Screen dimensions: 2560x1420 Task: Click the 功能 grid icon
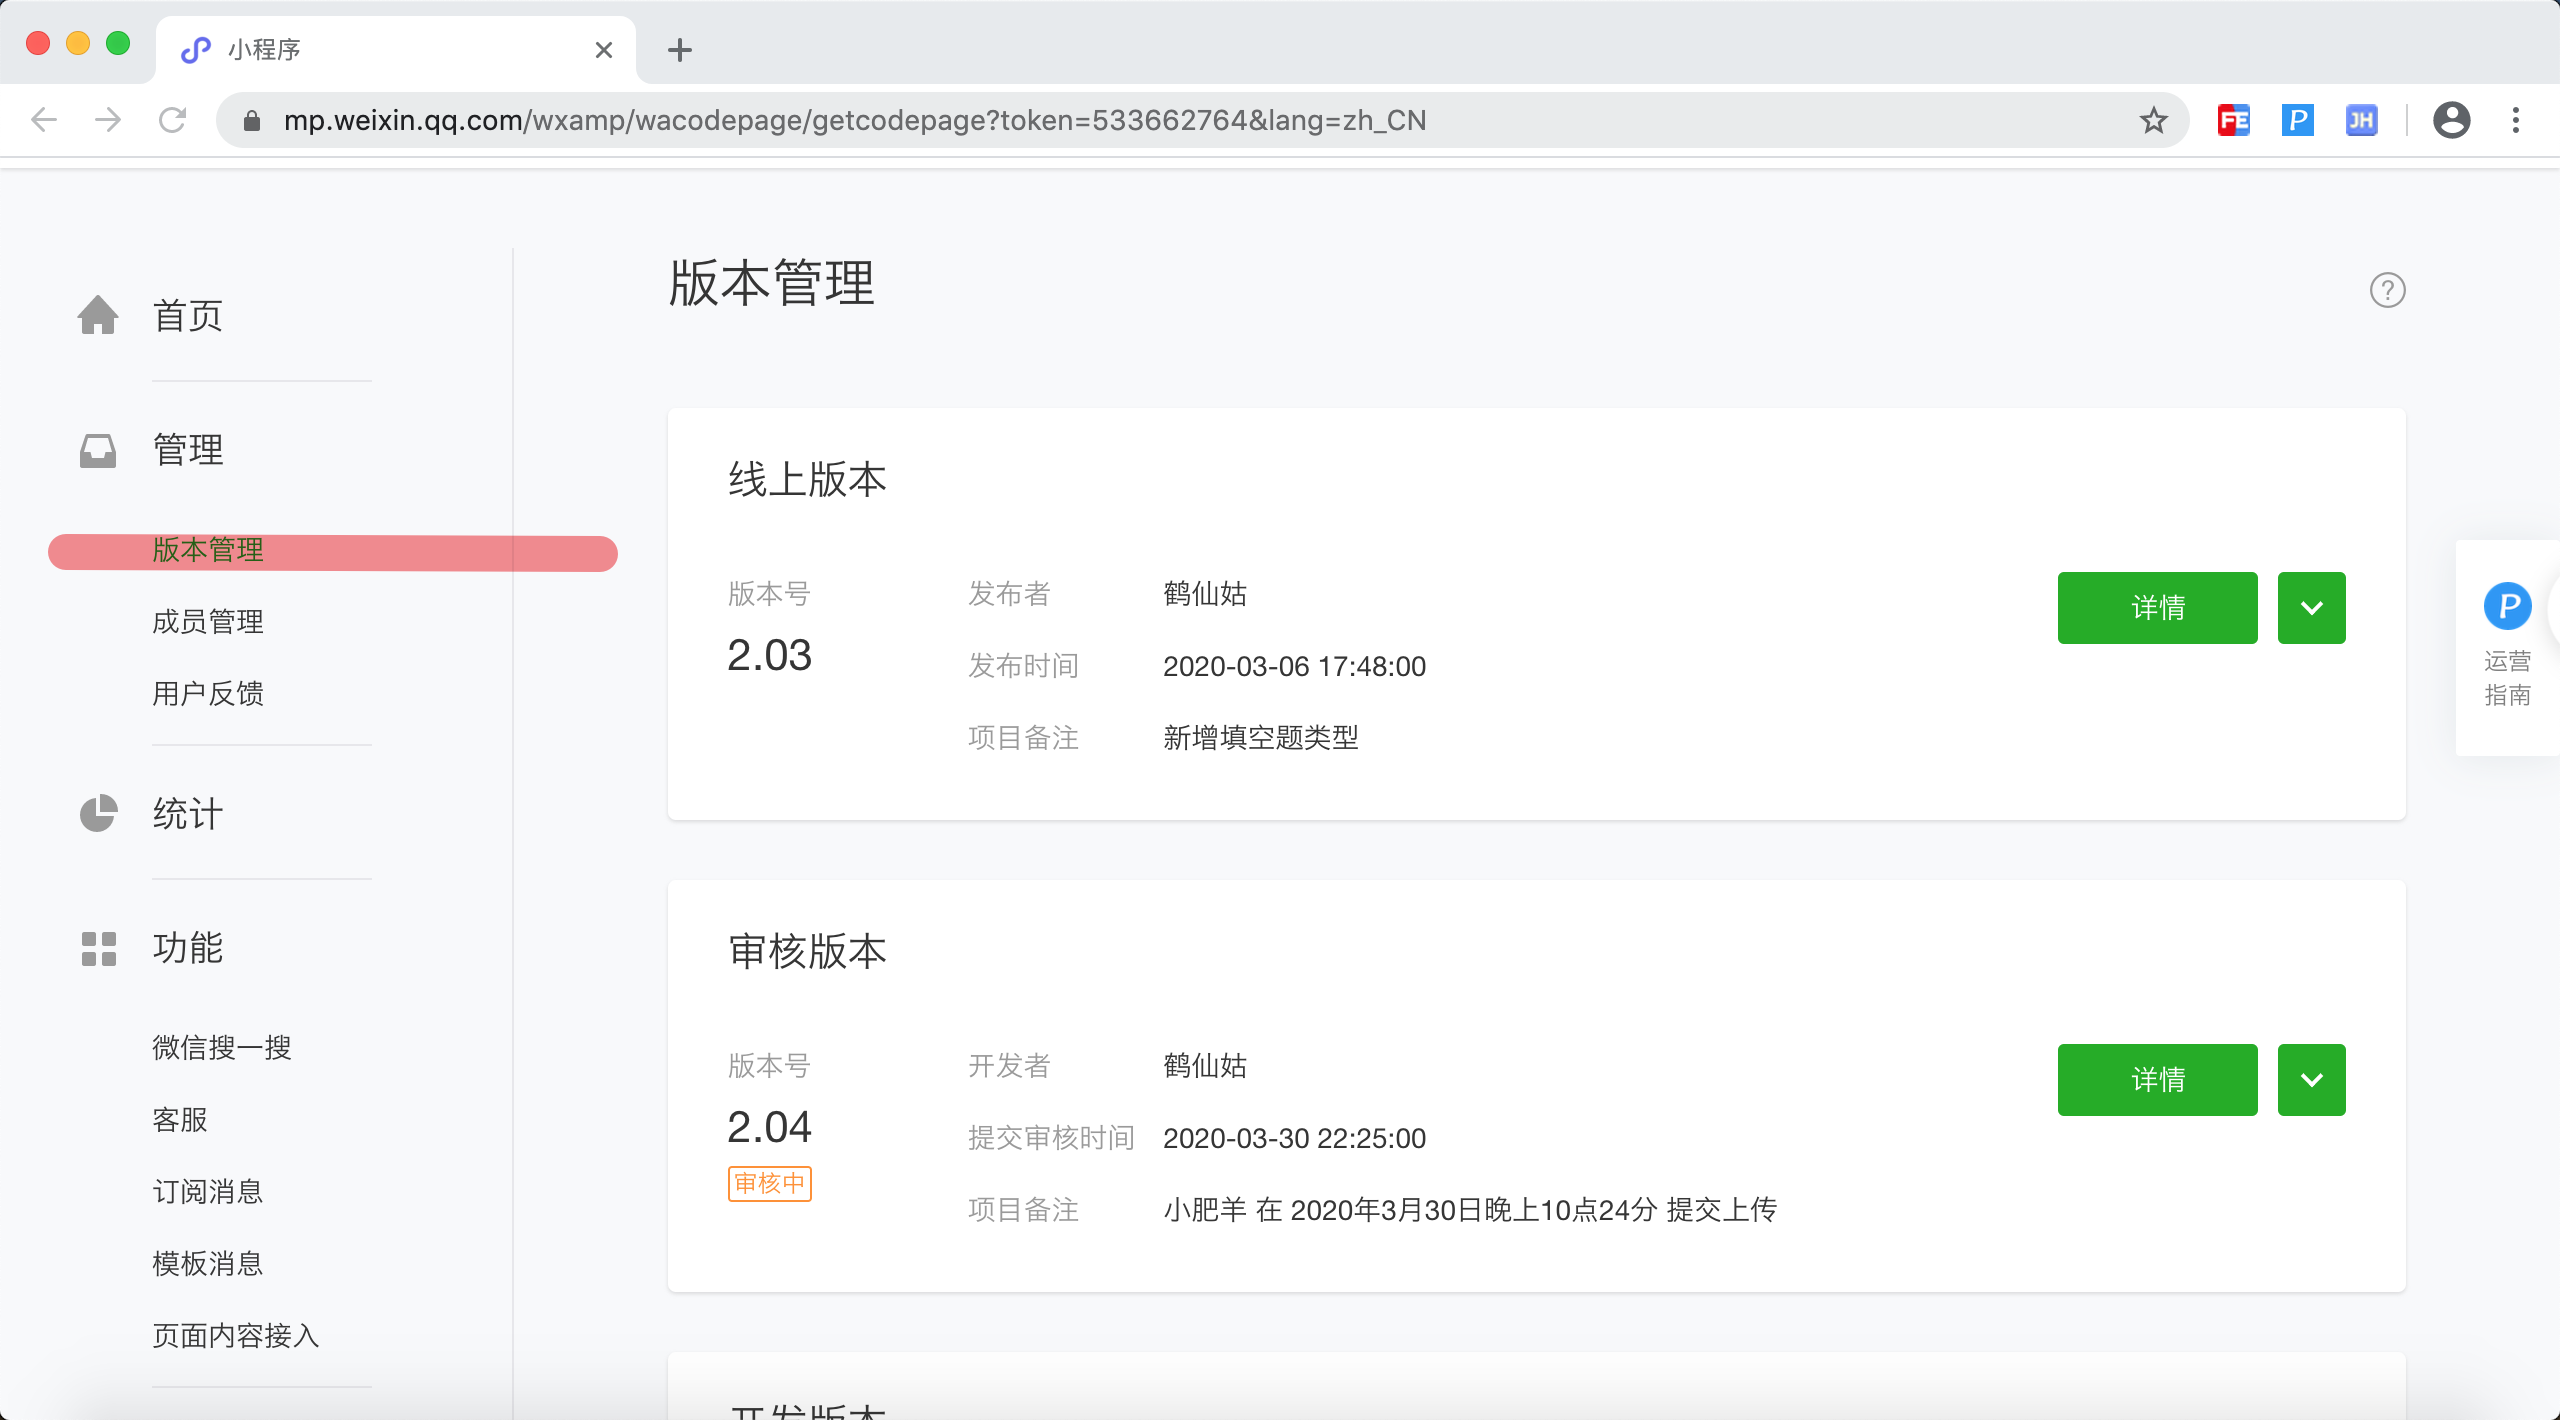98,948
